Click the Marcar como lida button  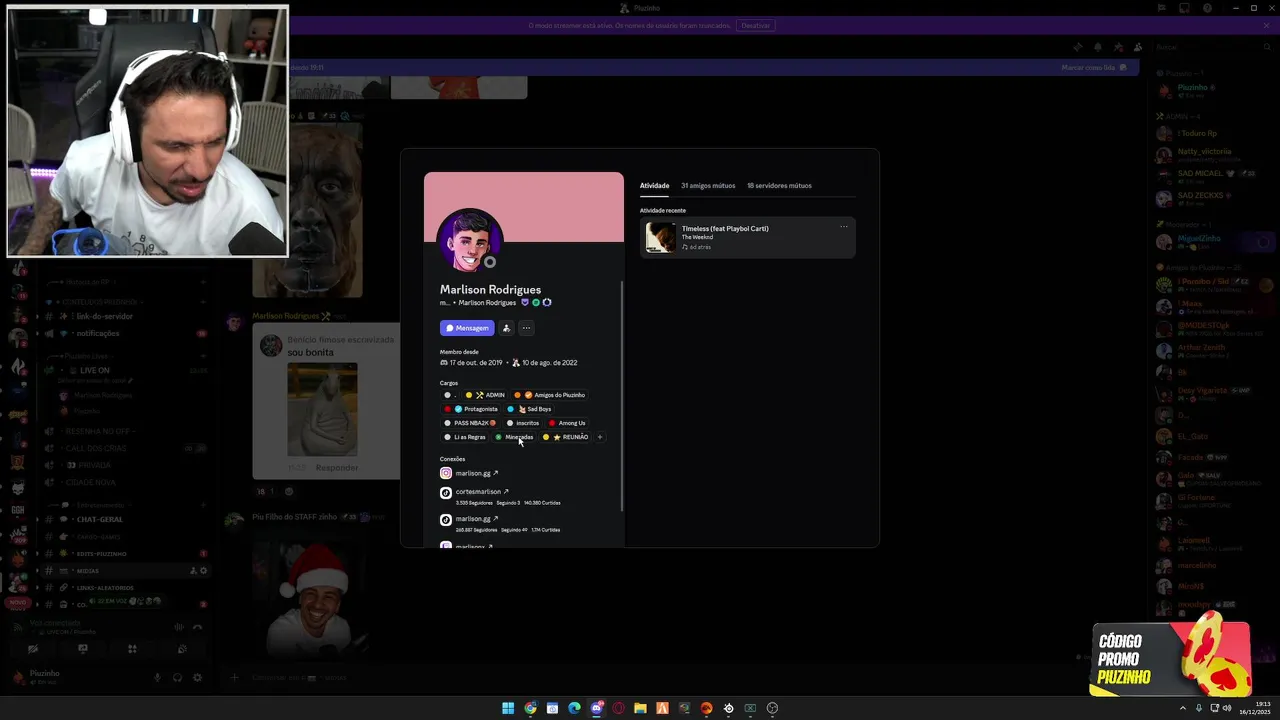click(1094, 68)
